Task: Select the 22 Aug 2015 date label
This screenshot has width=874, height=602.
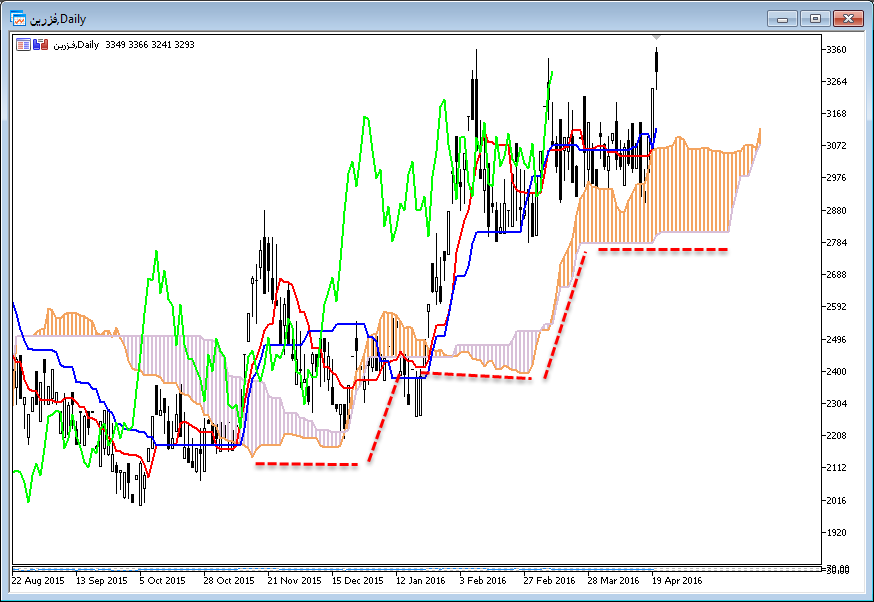Action: pos(37,580)
